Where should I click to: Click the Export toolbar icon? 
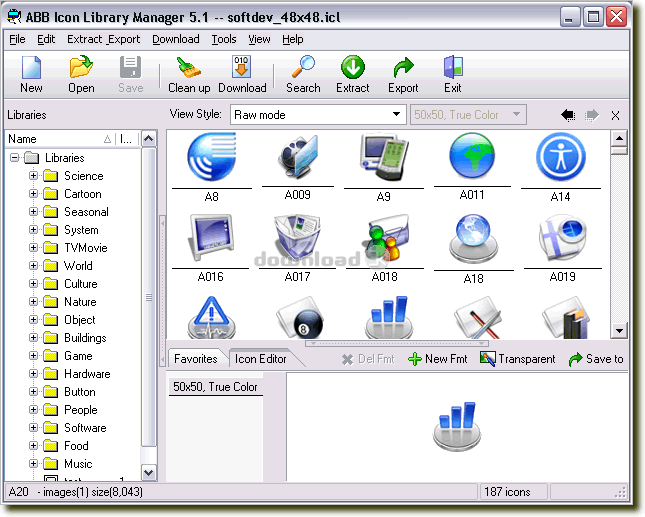[x=403, y=68]
